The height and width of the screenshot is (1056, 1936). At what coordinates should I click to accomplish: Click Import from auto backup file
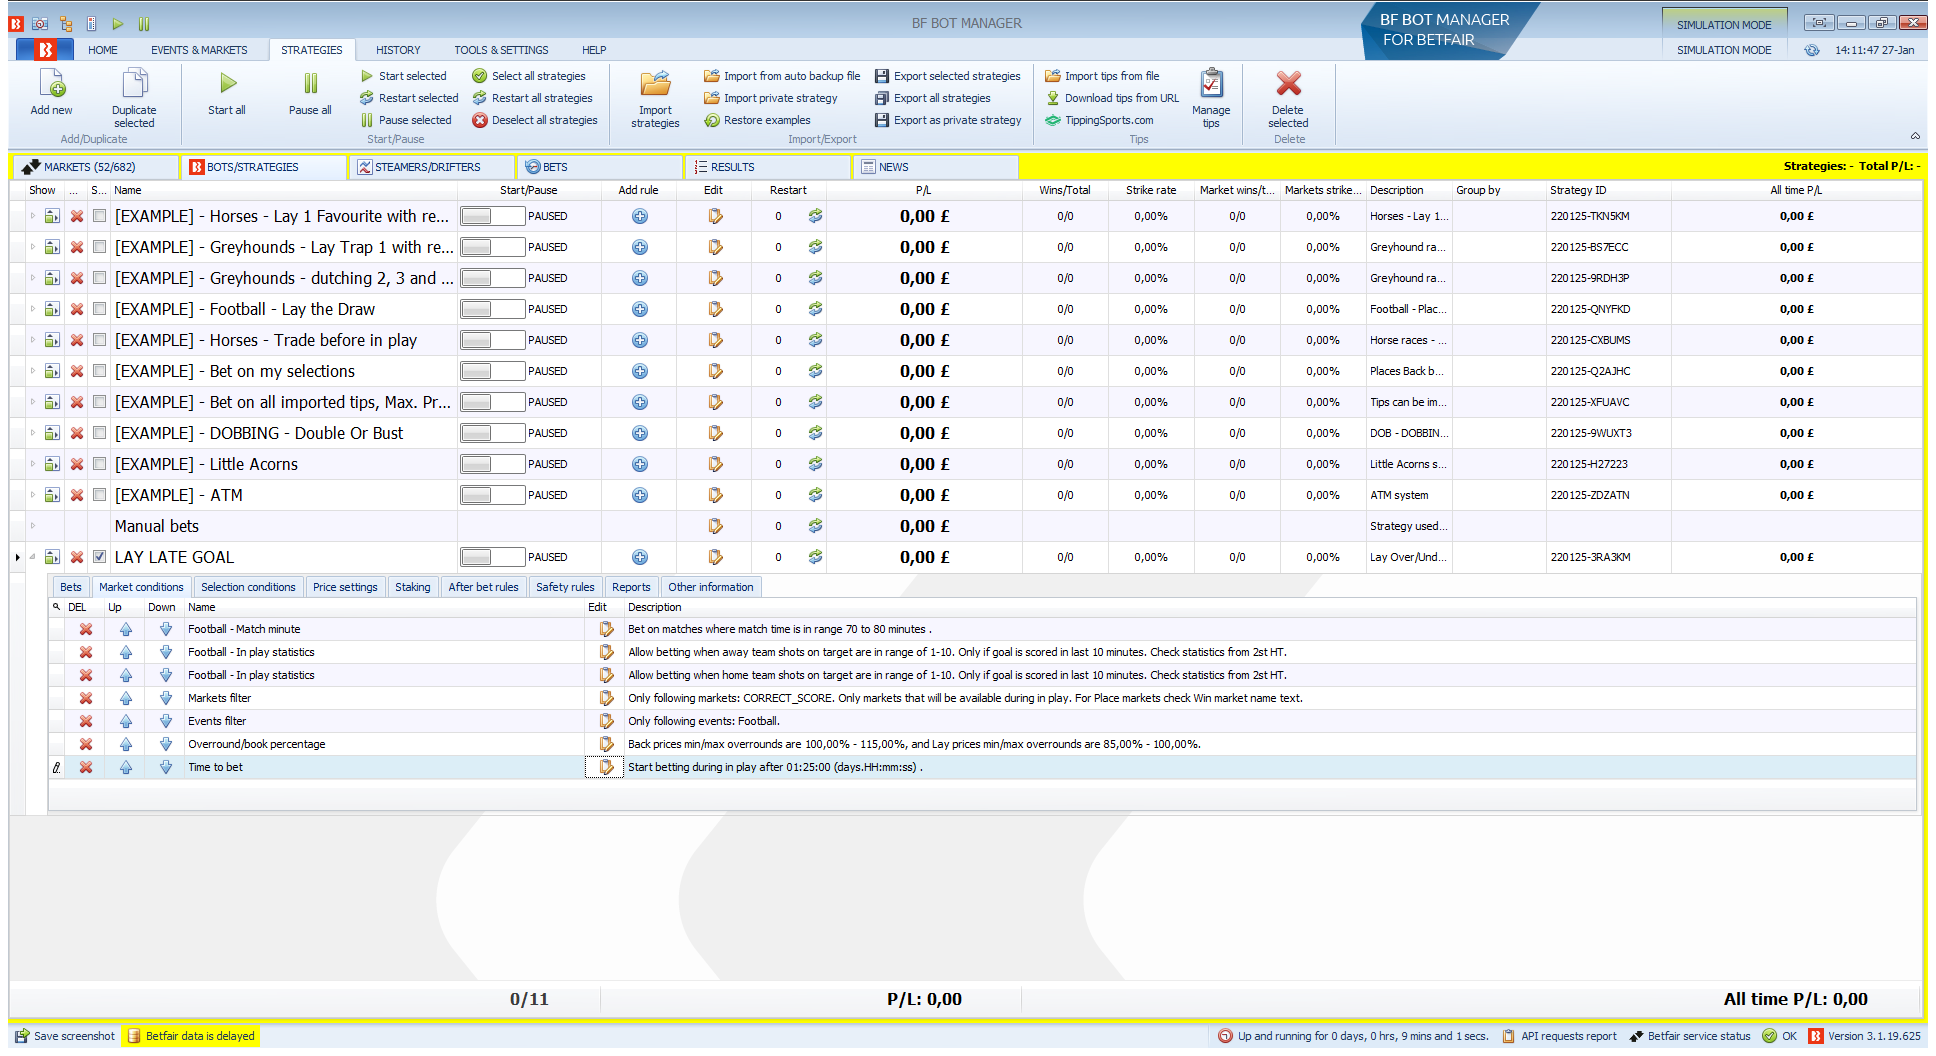[x=782, y=76]
